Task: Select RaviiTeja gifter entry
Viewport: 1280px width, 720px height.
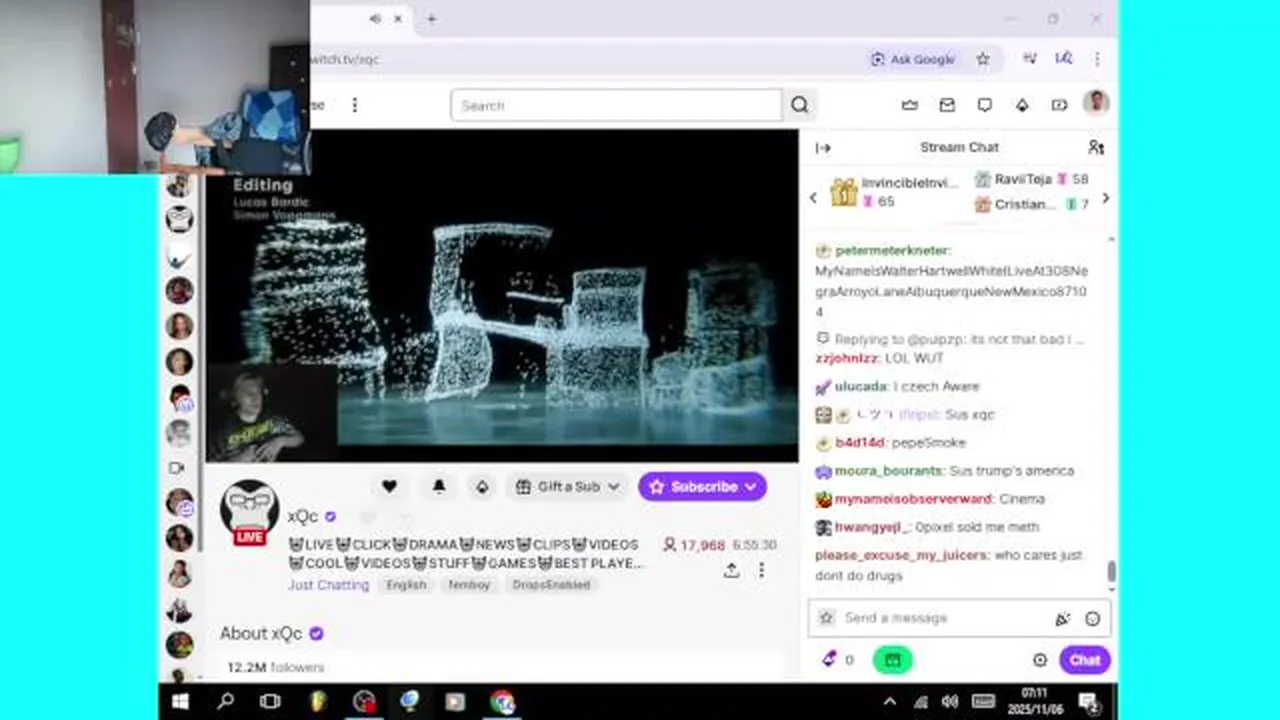Action: [1032, 179]
